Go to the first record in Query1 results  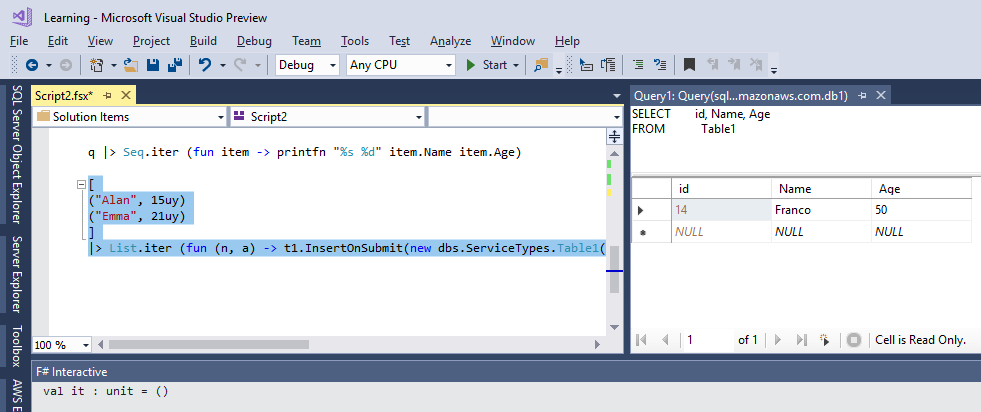[641, 340]
